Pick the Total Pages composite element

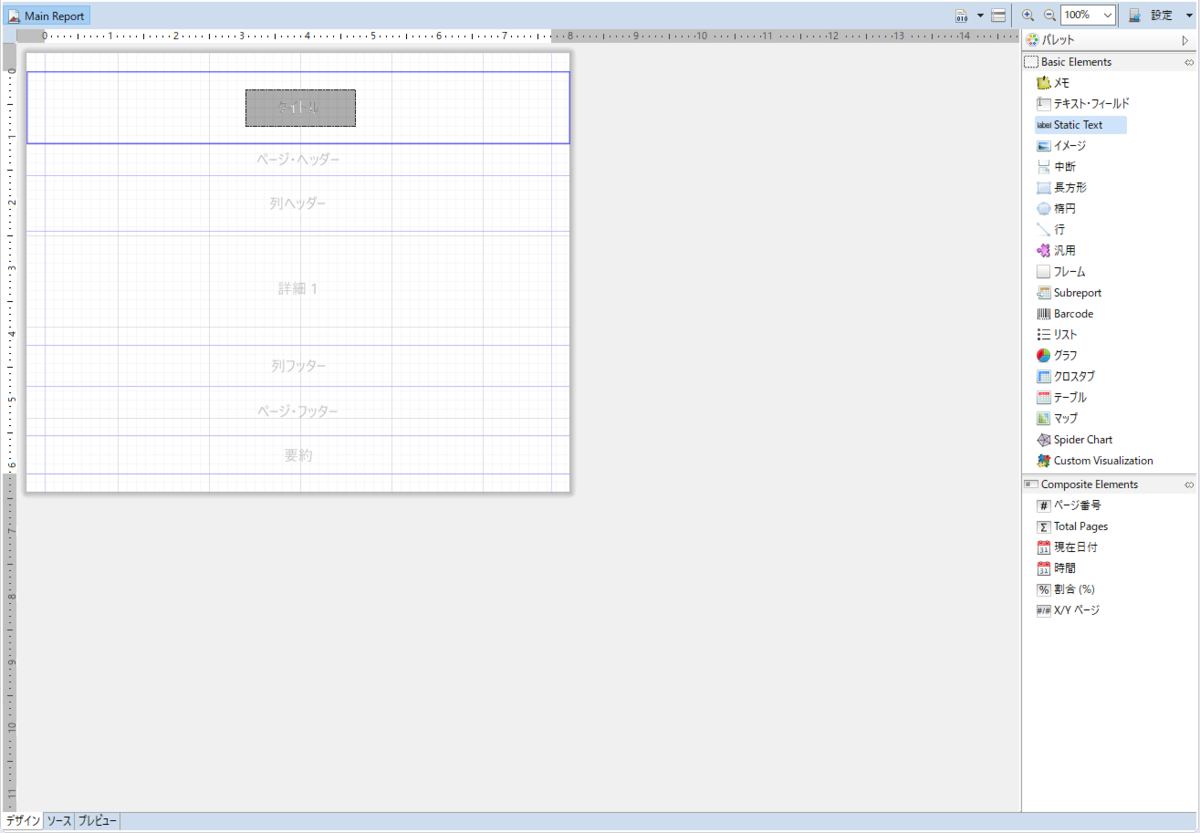[x=1073, y=527]
